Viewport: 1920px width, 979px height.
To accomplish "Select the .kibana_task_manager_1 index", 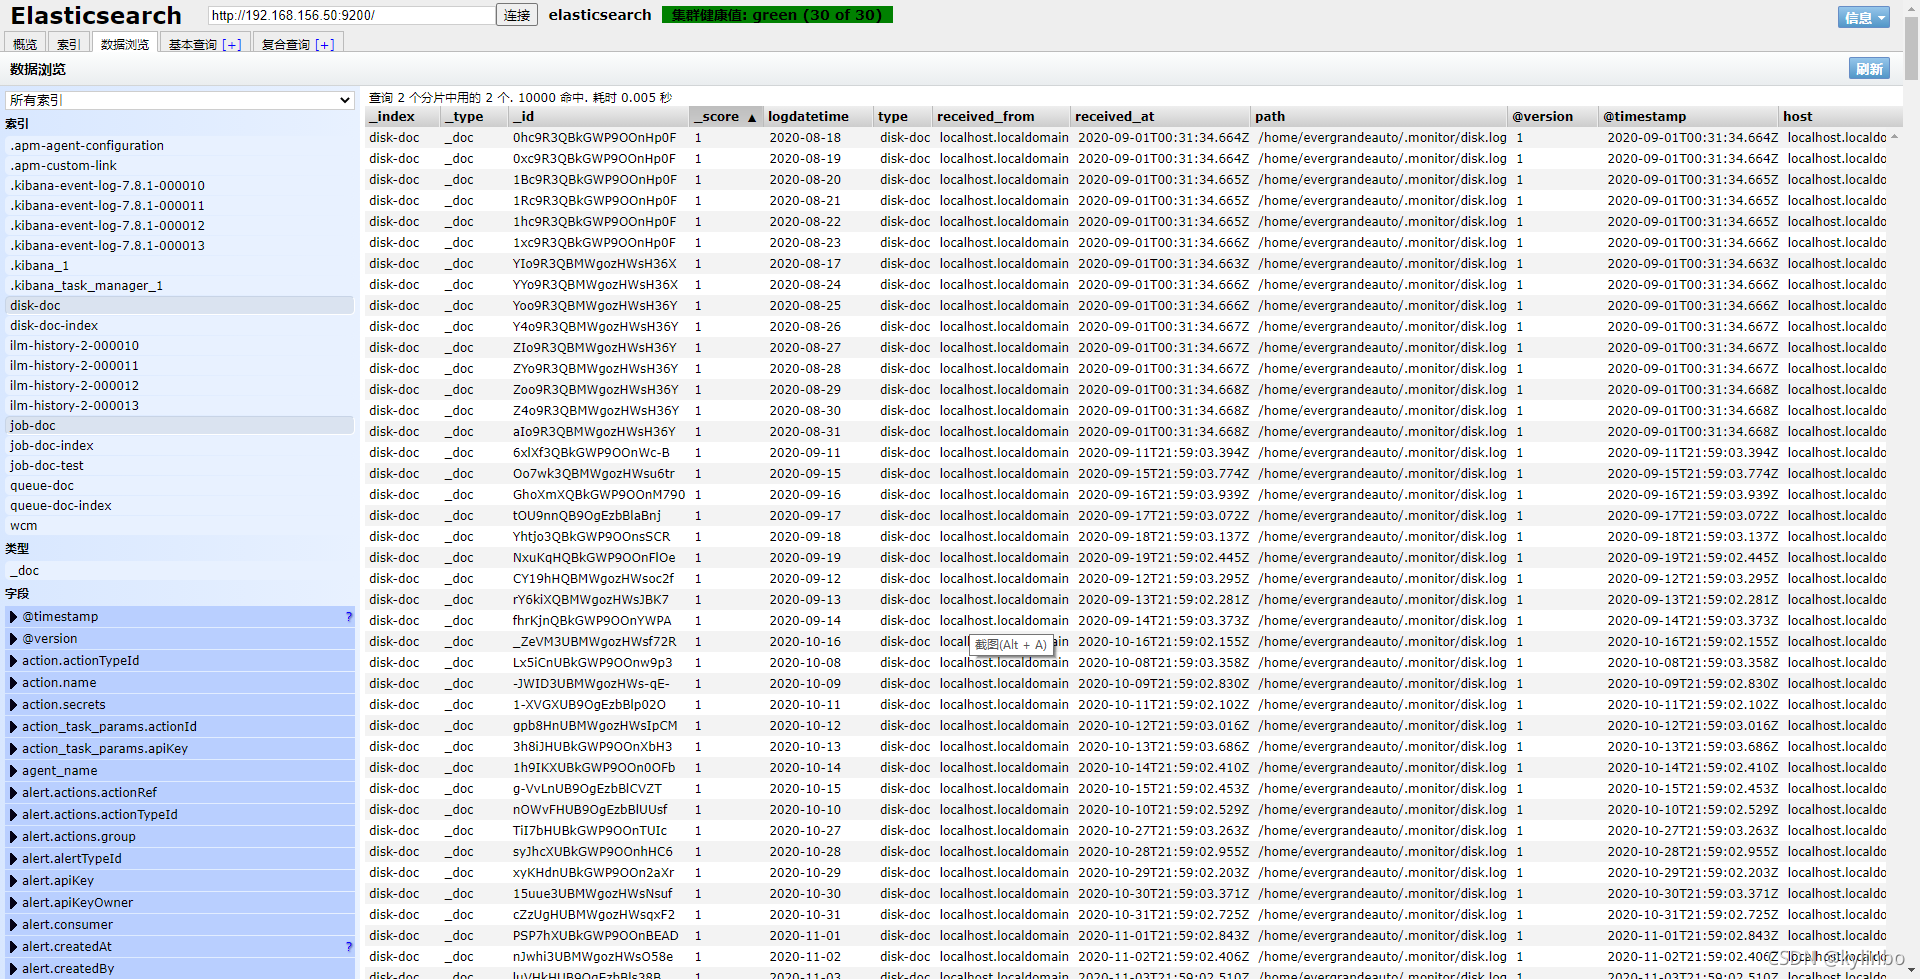I will coord(180,285).
